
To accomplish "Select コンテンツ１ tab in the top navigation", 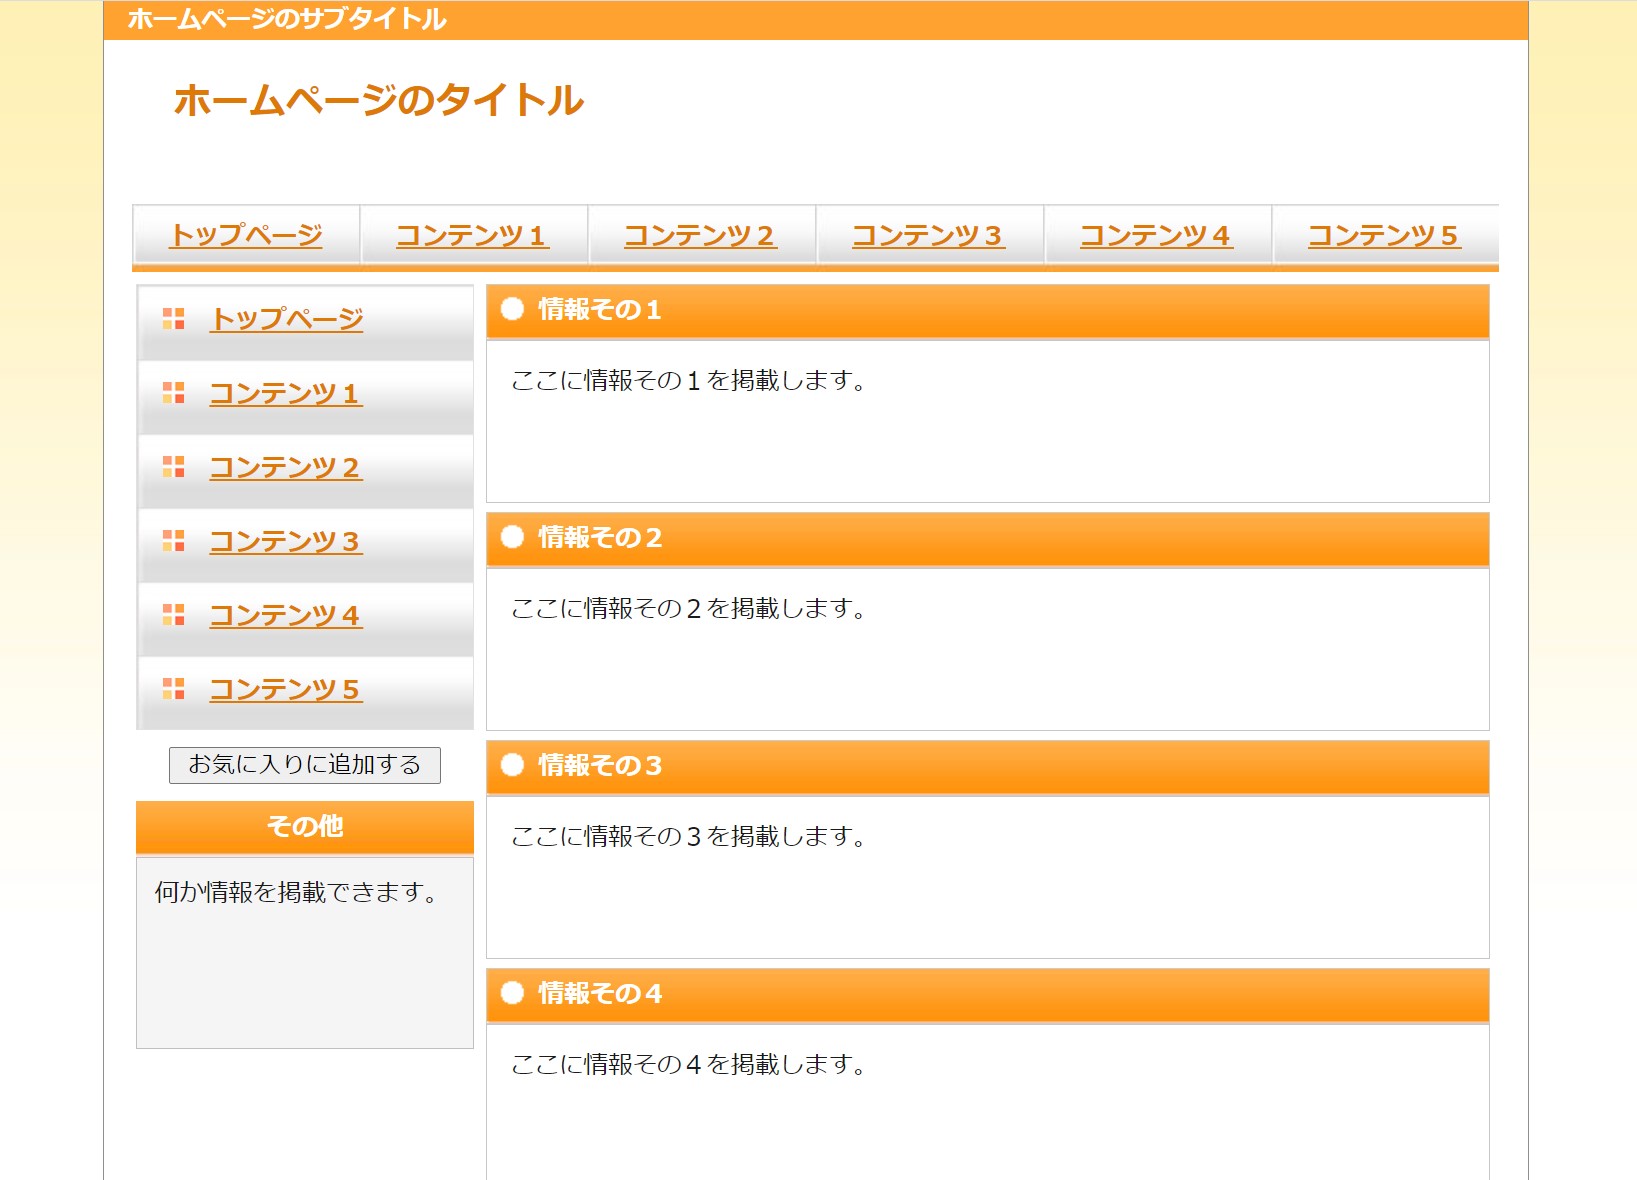I will pos(473,235).
